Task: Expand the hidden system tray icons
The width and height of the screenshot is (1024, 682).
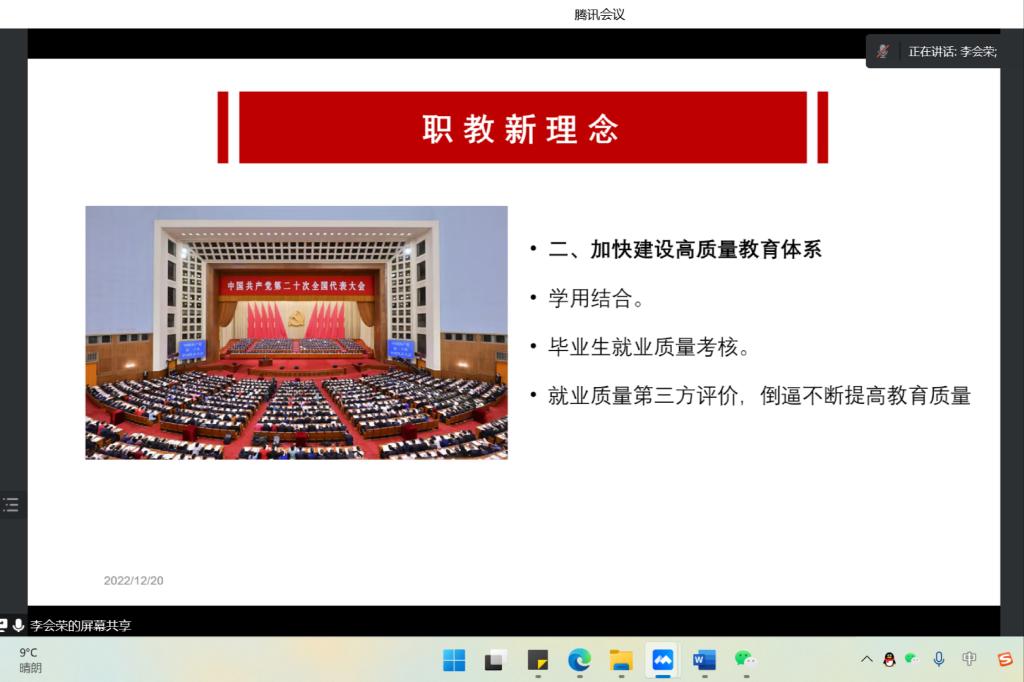Action: (x=866, y=659)
